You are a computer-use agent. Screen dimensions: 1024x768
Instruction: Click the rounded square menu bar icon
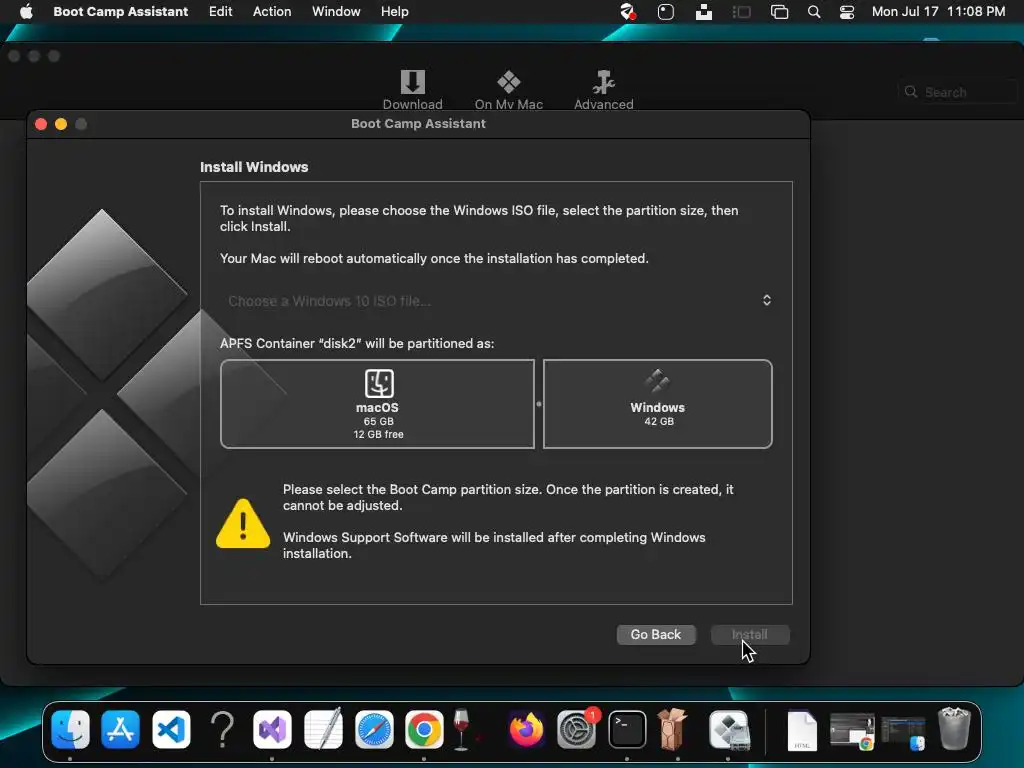665,12
